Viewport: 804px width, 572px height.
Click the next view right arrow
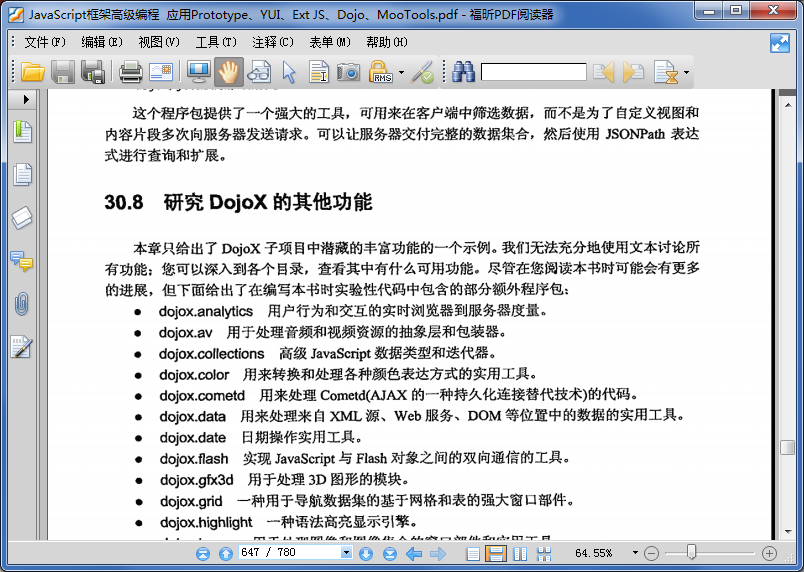click(438, 554)
